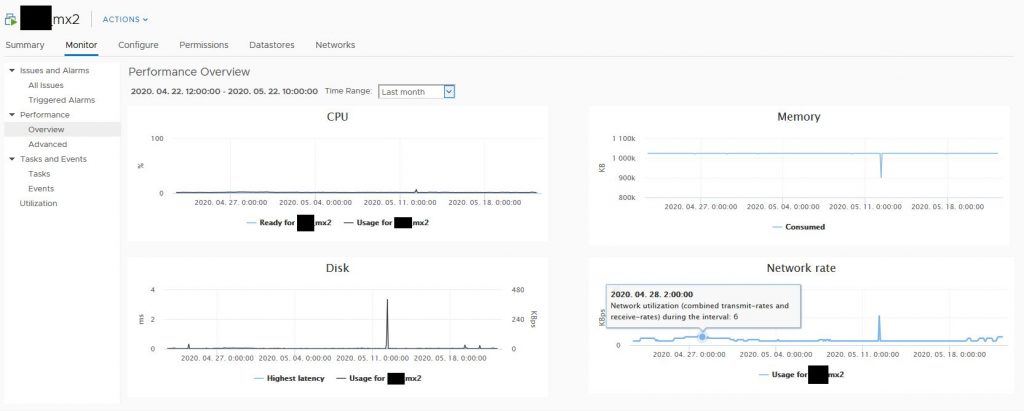Select Triggered Alarms in the sidebar
The height and width of the screenshot is (411, 1024).
click(x=61, y=100)
